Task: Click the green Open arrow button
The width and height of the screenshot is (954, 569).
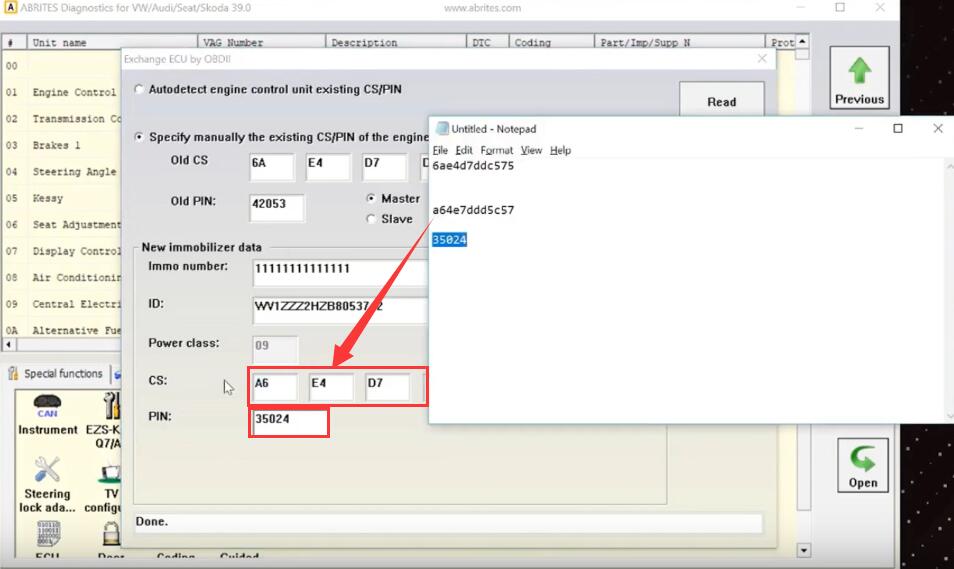Action: 863,465
